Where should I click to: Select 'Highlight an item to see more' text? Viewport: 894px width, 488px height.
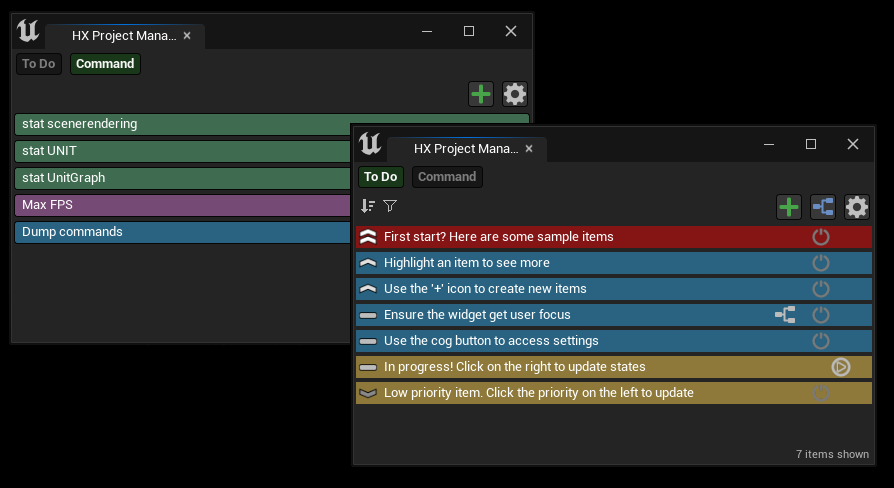(467, 263)
